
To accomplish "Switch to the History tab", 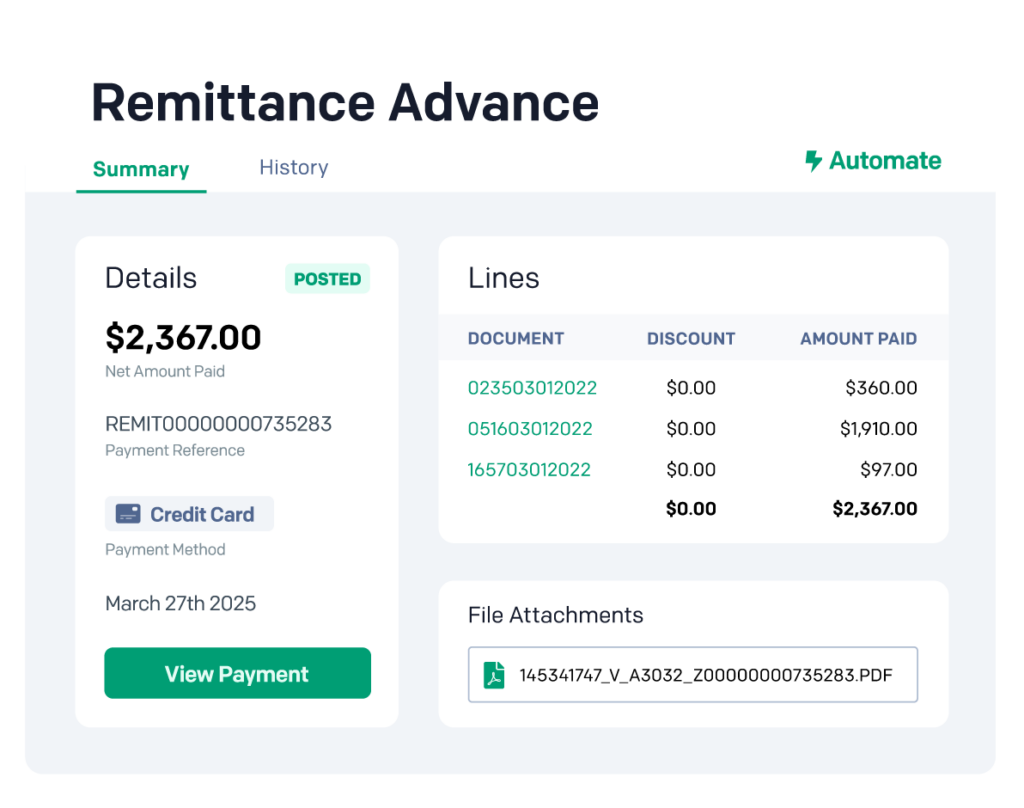I will pos(293,167).
